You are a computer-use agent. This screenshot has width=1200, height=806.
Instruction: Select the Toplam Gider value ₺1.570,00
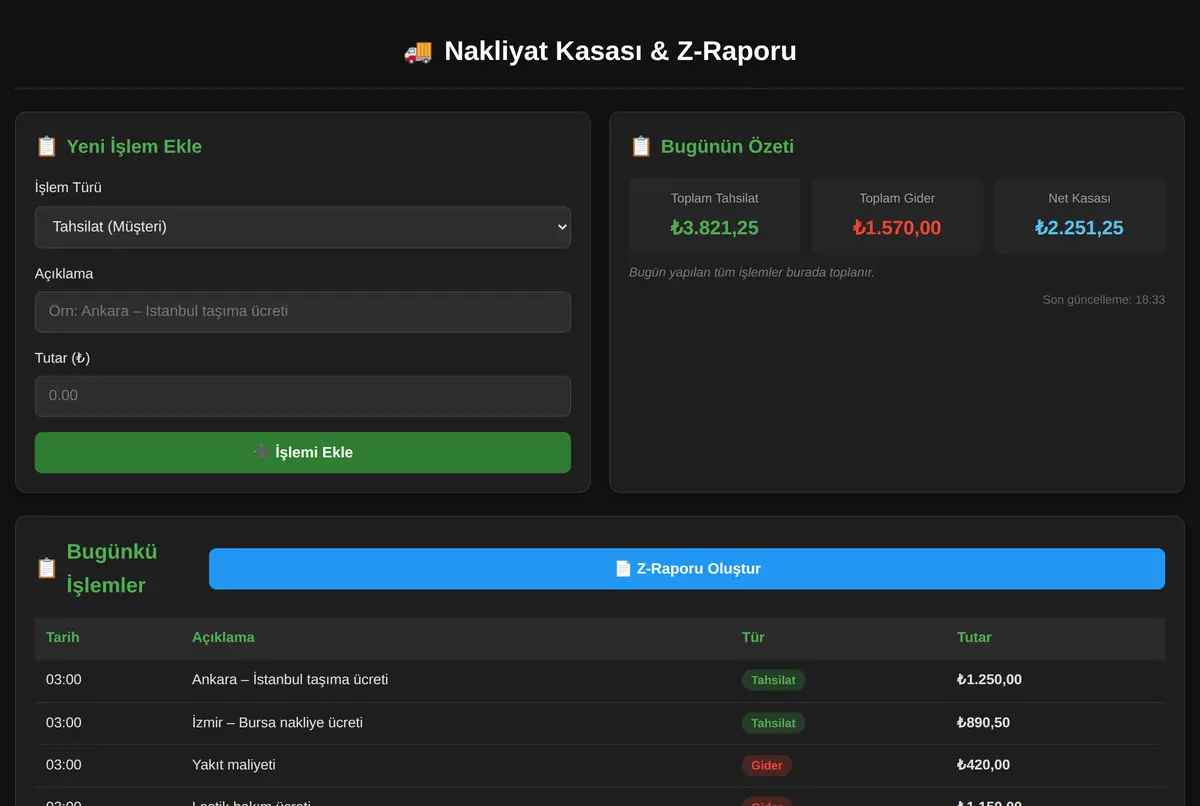(x=897, y=228)
